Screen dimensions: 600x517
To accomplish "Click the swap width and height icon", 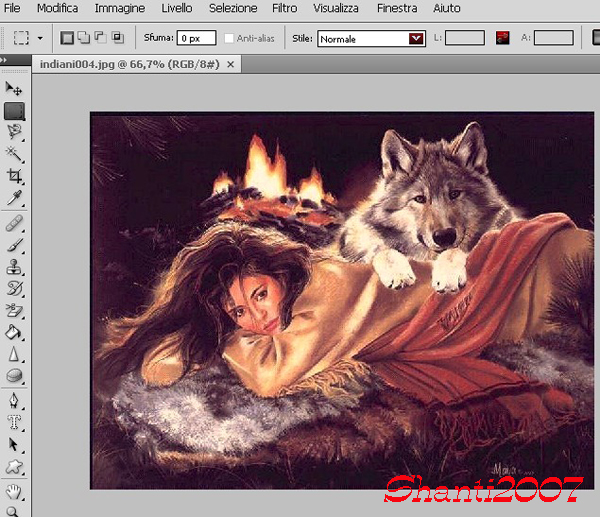I will [x=502, y=38].
